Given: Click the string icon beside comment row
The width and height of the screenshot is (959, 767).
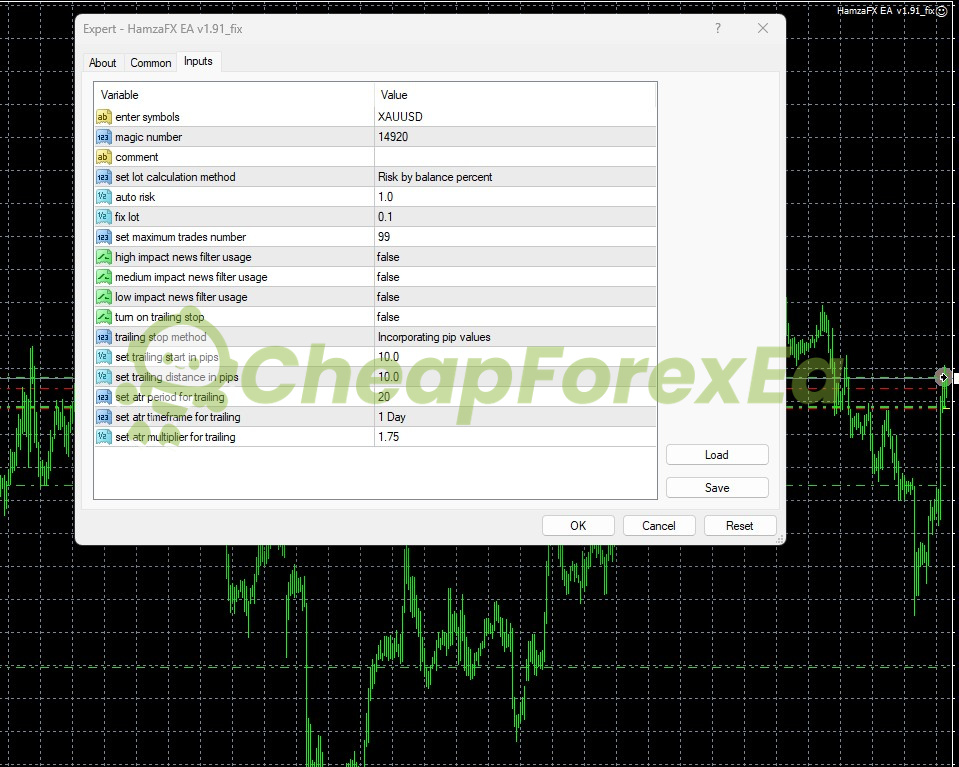Looking at the screenshot, I should [103, 157].
